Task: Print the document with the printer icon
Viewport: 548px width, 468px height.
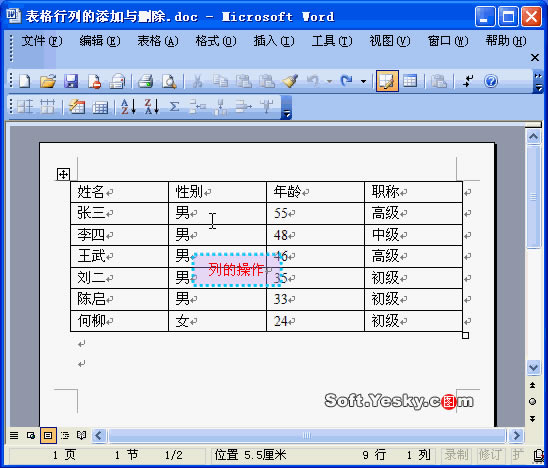Action: point(146,81)
